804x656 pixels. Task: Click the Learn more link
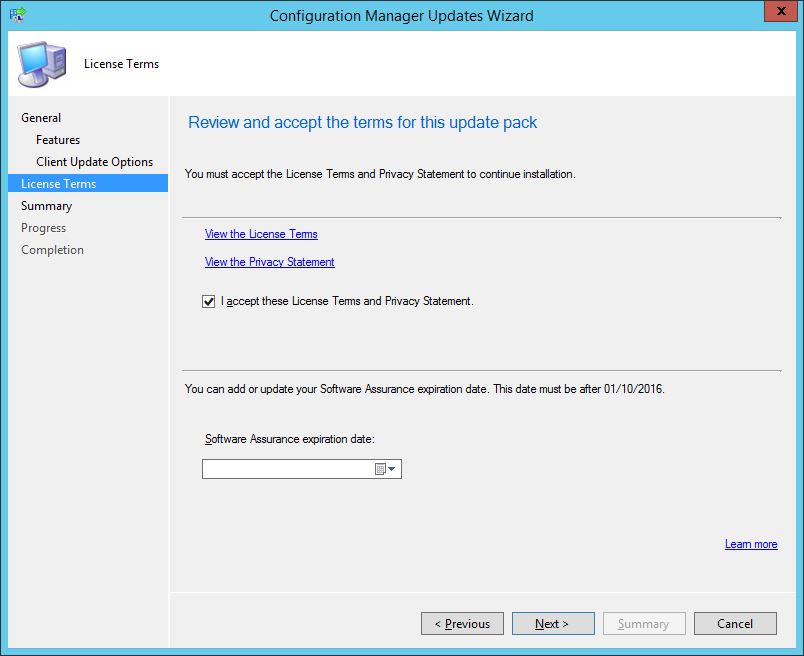click(751, 544)
